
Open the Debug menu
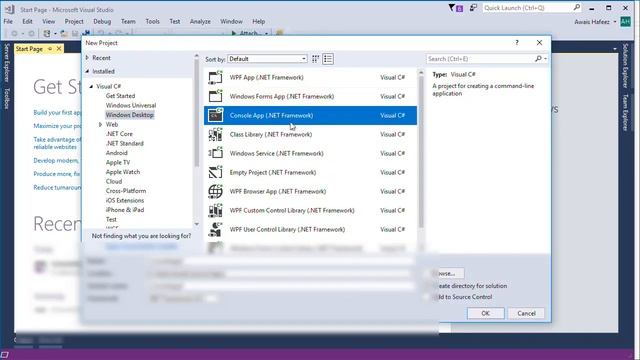pos(102,21)
